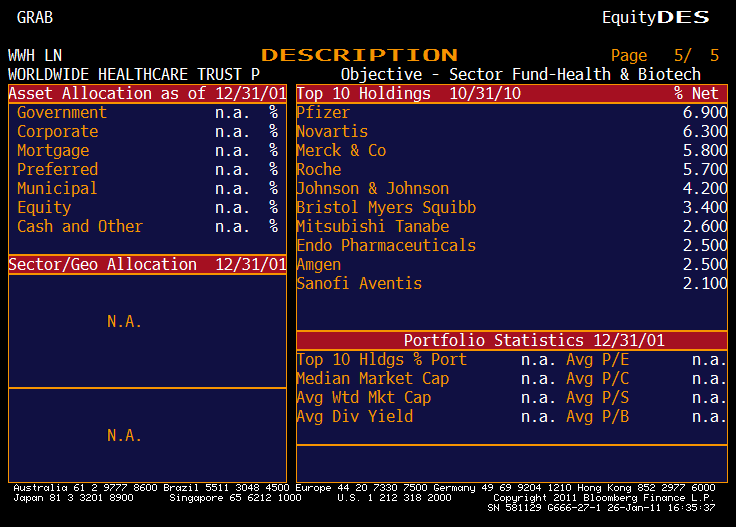The width and height of the screenshot is (736, 527).
Task: Select the WWH LN ticker text
Action: pyautogui.click(x=35, y=55)
